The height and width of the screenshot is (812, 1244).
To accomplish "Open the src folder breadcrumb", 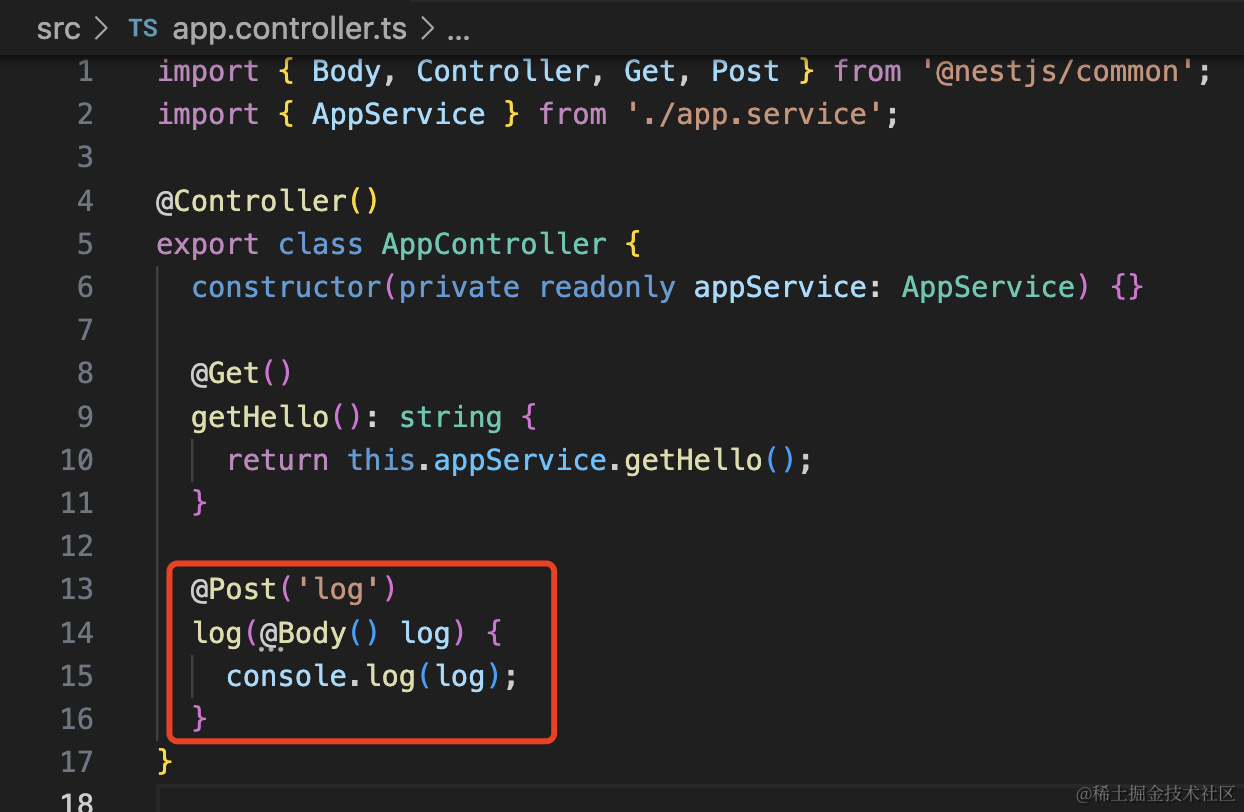I will pos(58,28).
